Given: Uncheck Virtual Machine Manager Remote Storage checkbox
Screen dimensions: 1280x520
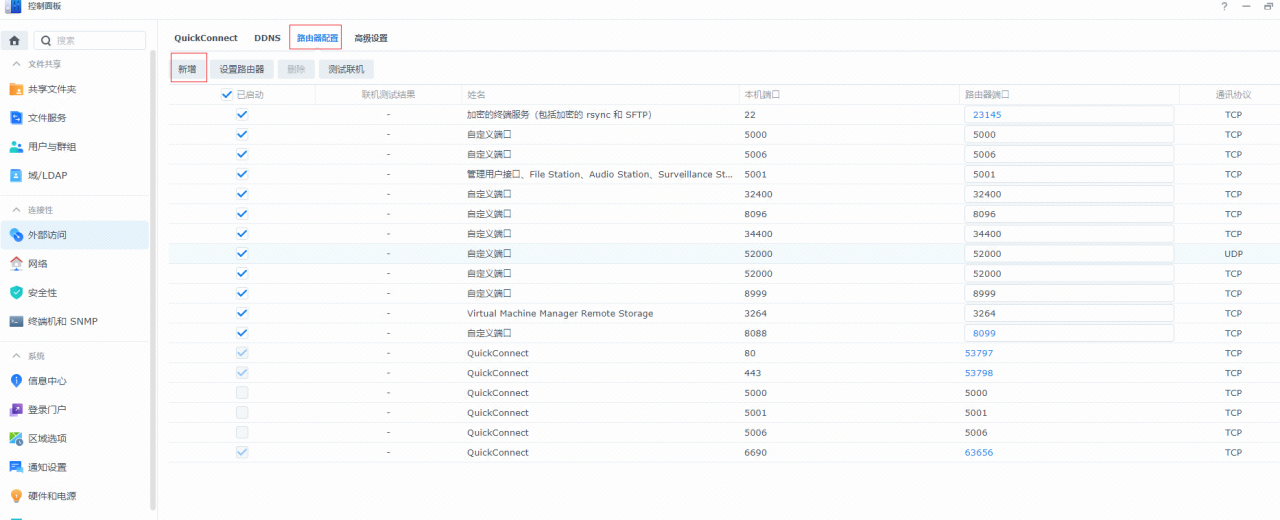Looking at the screenshot, I should pos(242,313).
